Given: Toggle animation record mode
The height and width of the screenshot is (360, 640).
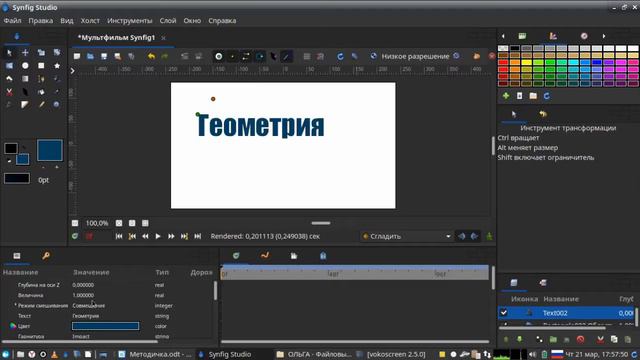Looking at the screenshot, I should (x=489, y=236).
